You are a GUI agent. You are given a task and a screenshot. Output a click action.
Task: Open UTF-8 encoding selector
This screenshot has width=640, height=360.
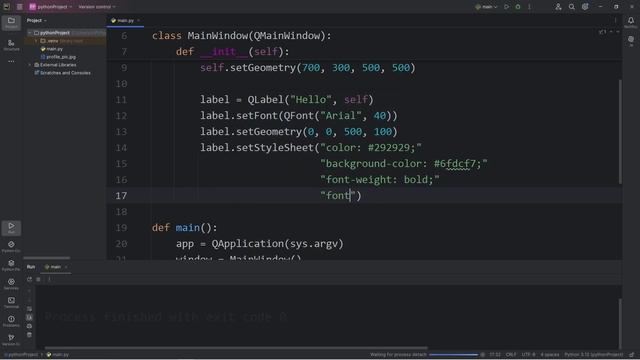[x=528, y=355]
